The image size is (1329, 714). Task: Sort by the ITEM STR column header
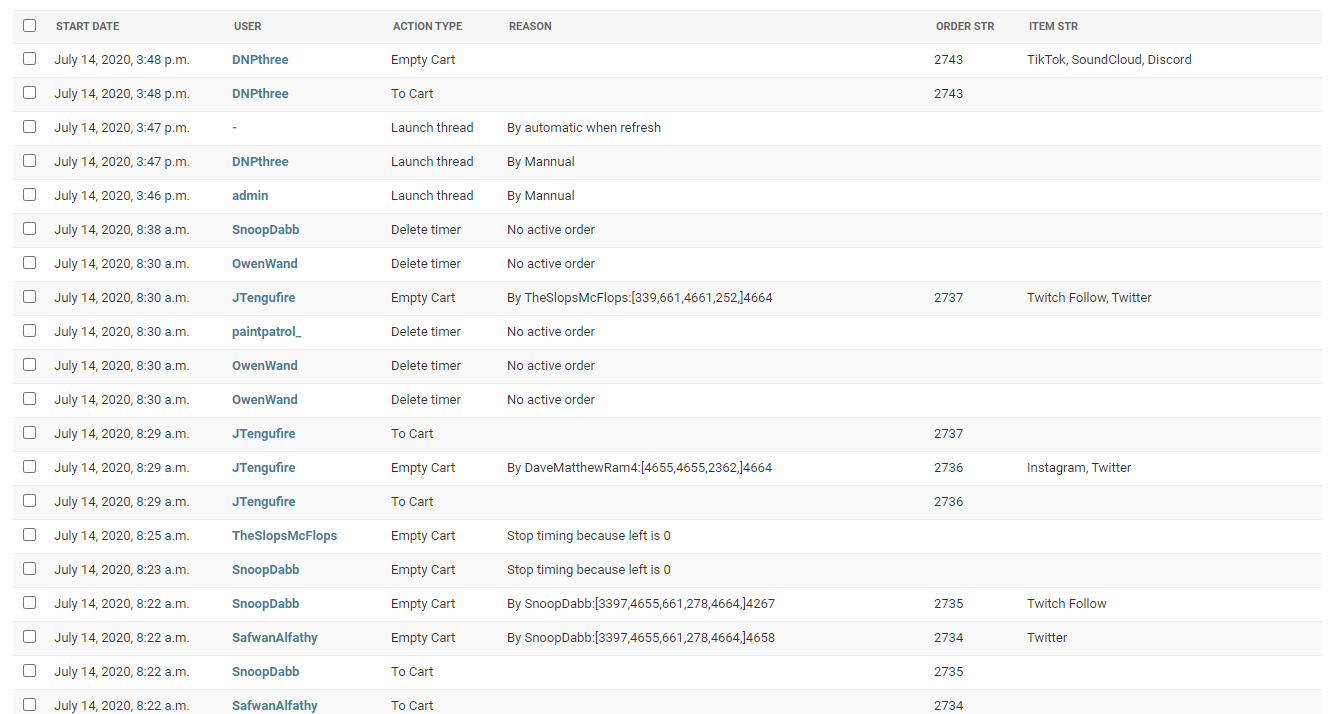[x=1053, y=26]
